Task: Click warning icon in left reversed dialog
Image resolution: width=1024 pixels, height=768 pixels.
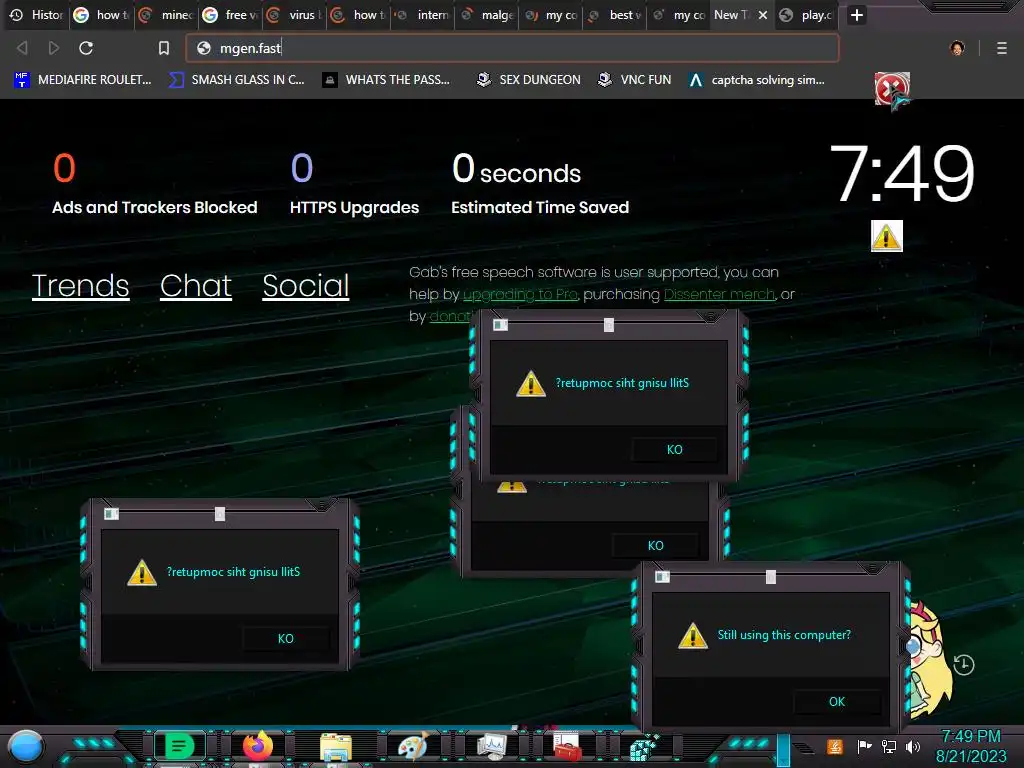Action: pyautogui.click(x=142, y=573)
